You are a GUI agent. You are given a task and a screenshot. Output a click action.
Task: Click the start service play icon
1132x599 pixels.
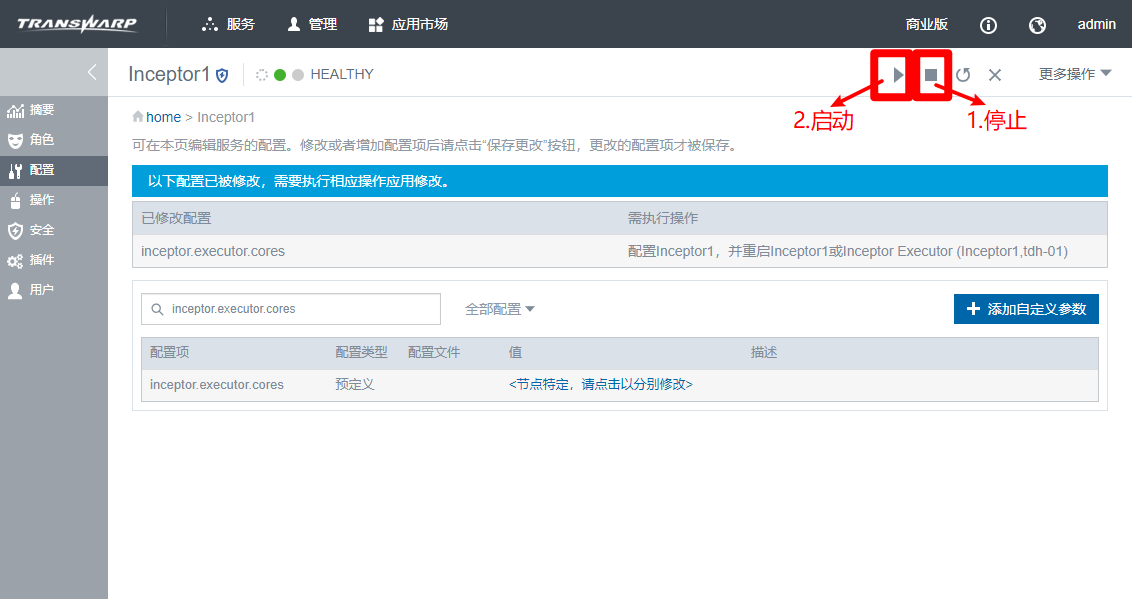(895, 74)
